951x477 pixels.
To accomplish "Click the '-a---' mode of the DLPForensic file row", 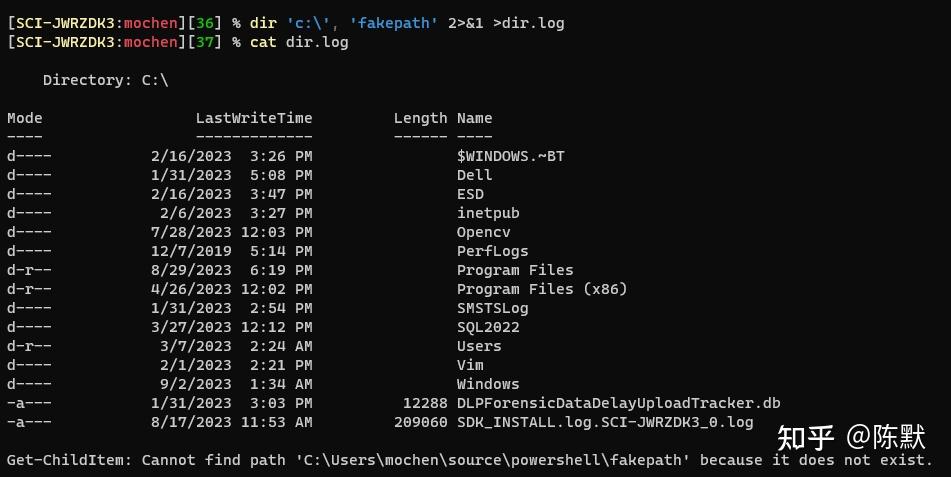I will tap(29, 403).
